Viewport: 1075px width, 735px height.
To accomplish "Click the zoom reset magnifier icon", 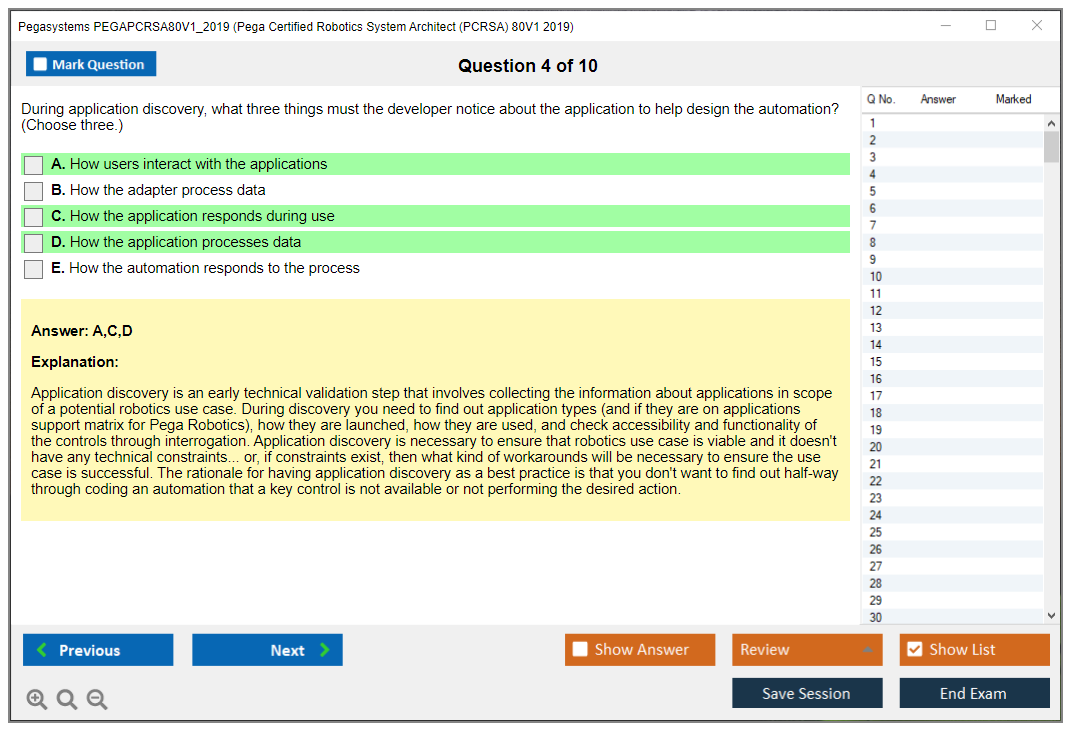I will pyautogui.click(x=67, y=700).
